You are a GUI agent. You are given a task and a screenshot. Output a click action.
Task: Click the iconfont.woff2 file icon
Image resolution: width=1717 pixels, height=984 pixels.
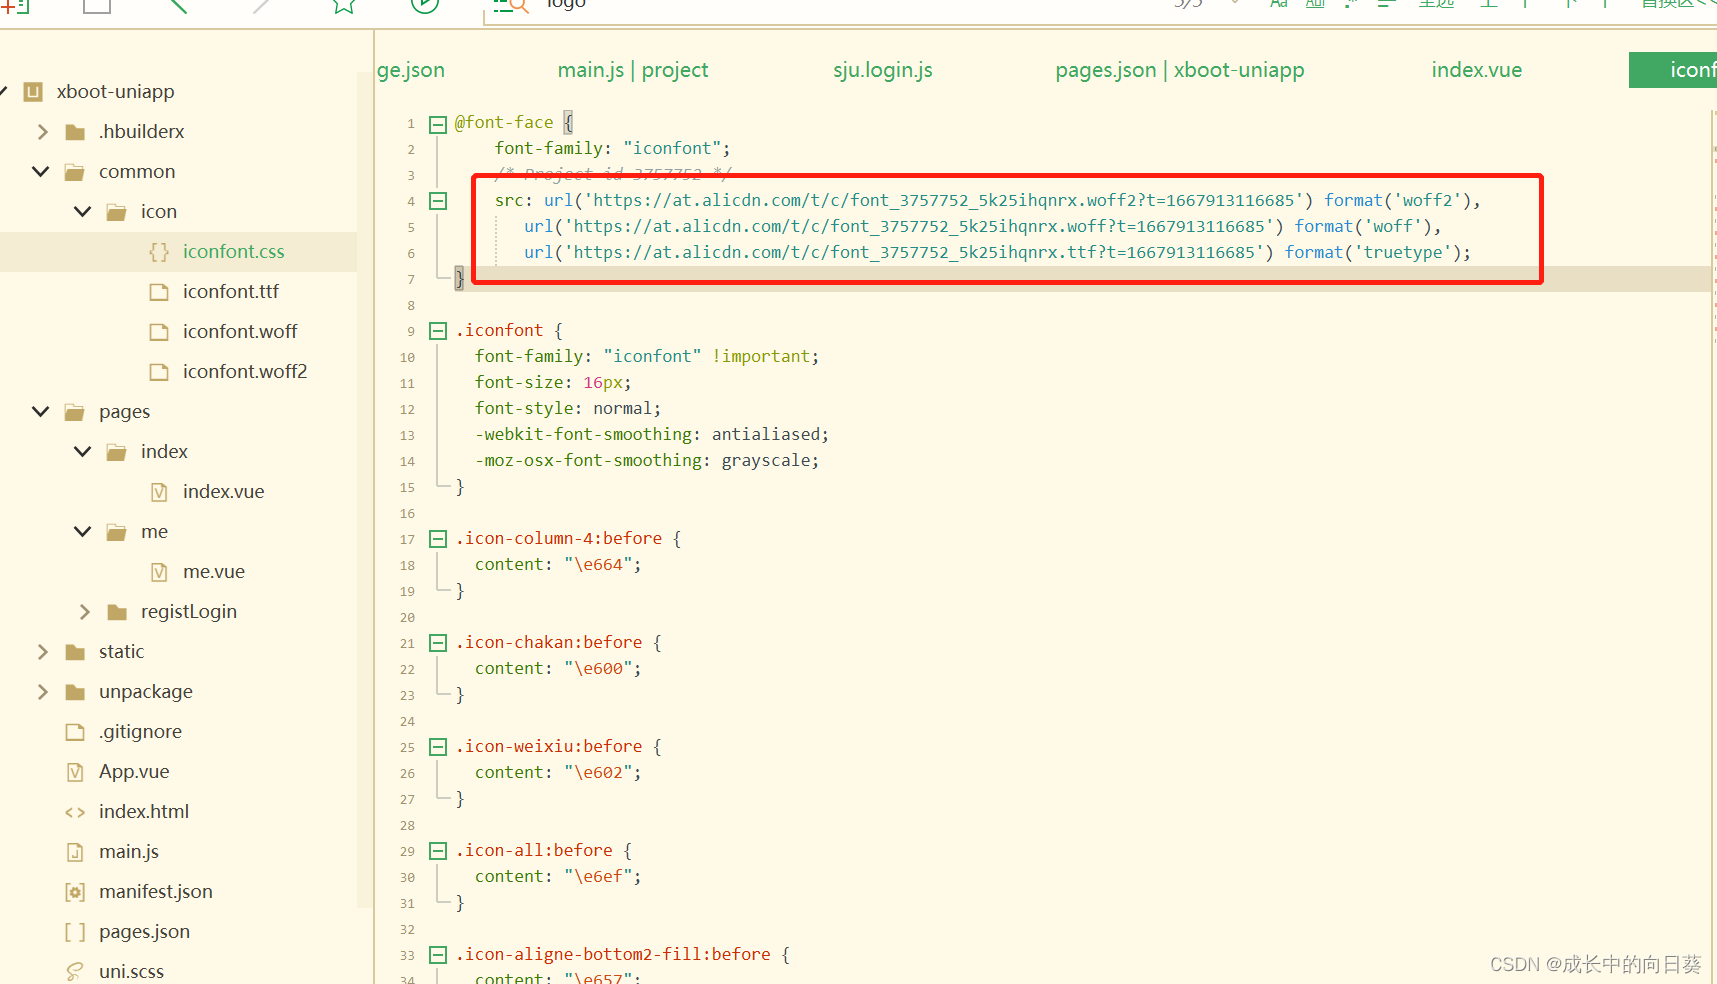[x=159, y=372]
